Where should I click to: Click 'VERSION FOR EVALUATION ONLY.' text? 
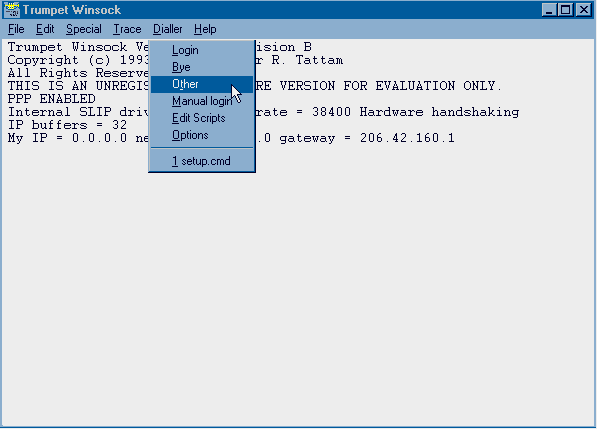click(x=391, y=86)
